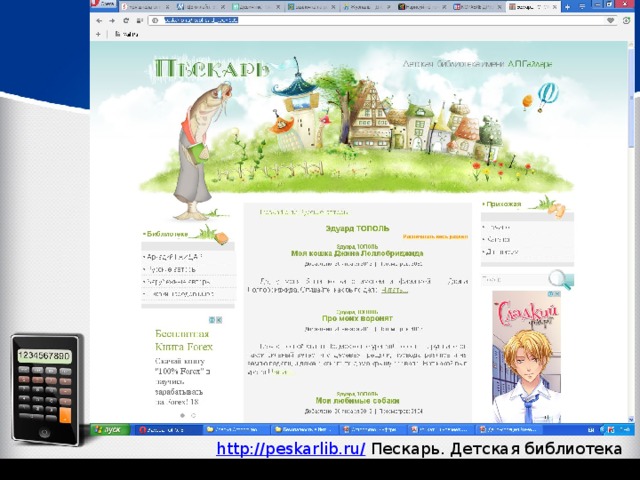Select the first Forex ad carousel dot
640x480 pixels.
coord(182,416)
